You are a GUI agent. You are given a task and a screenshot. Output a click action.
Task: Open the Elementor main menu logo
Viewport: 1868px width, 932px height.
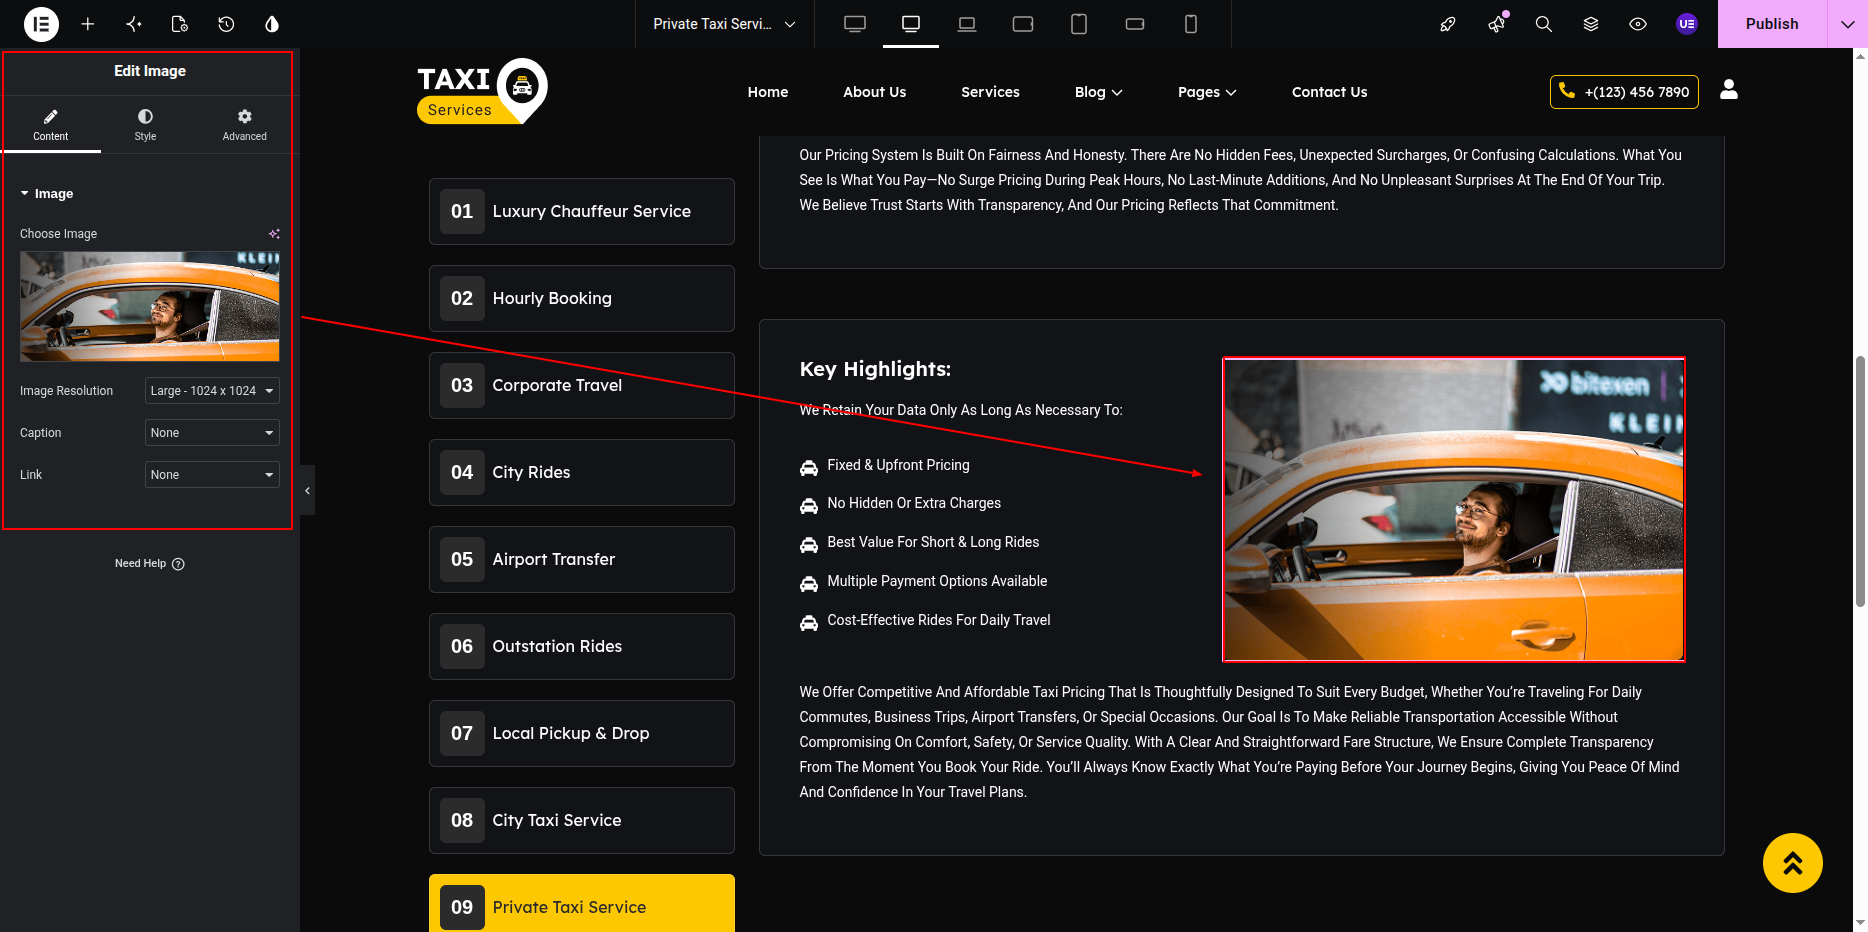(x=41, y=24)
